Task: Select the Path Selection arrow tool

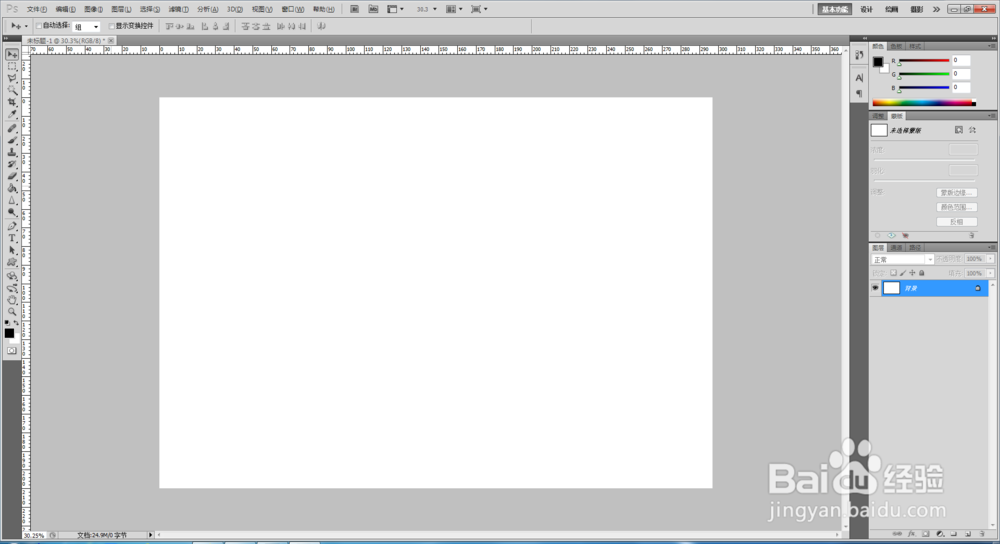Action: pos(12,251)
